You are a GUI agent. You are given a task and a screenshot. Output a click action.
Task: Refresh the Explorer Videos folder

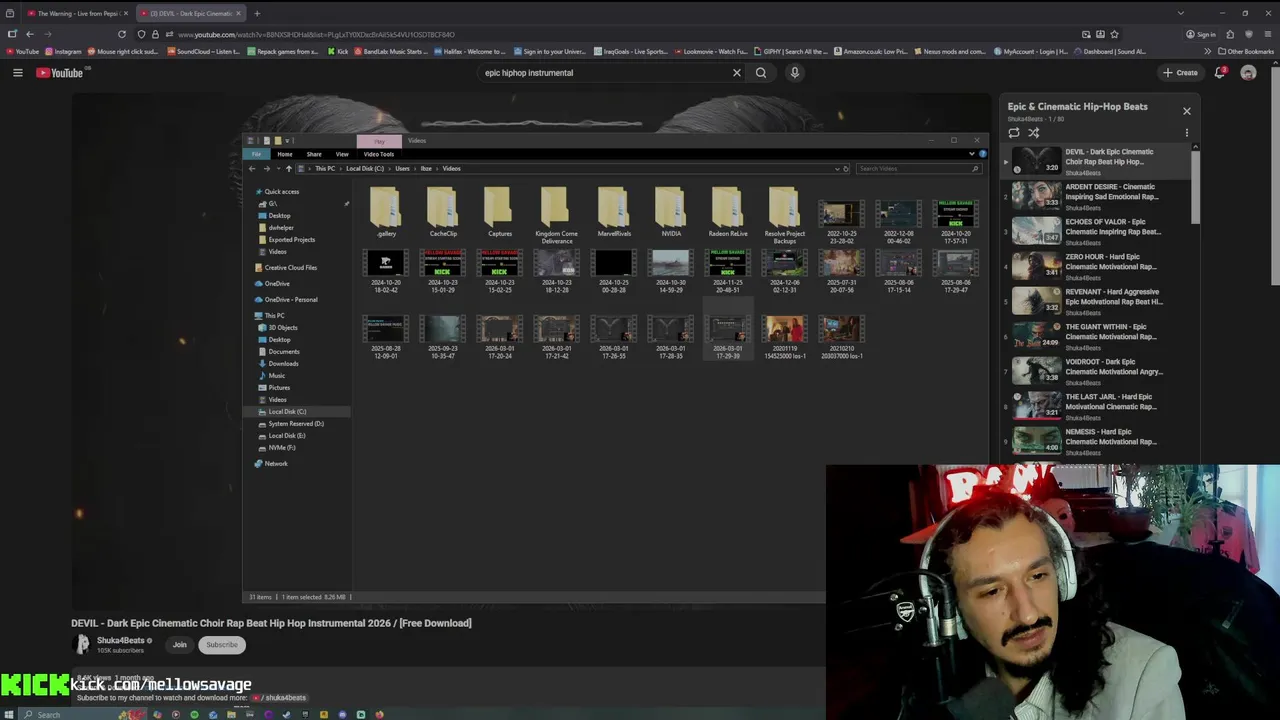846,168
